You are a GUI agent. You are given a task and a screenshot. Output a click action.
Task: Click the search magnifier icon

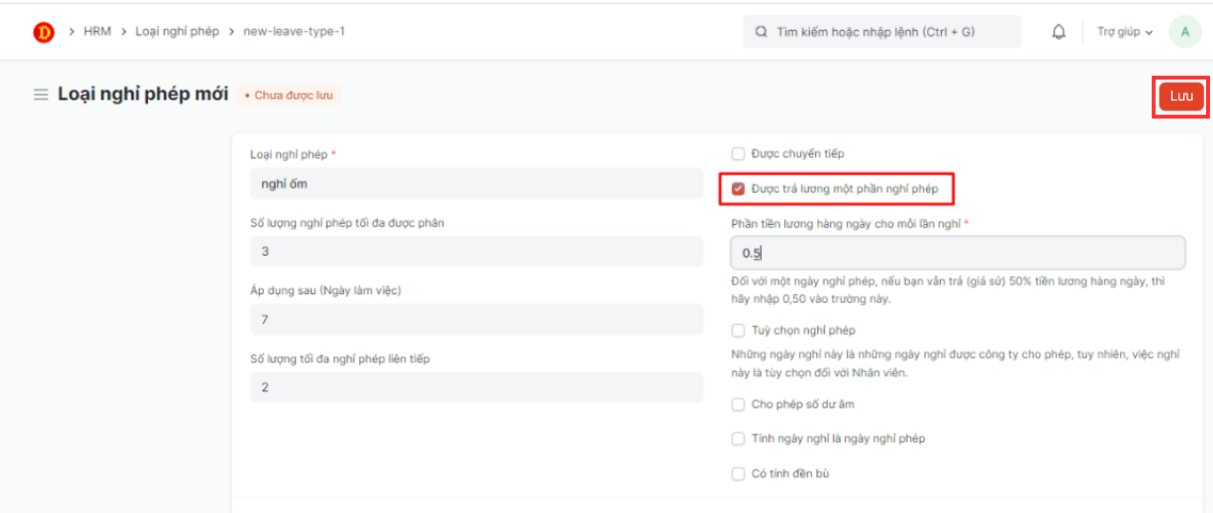[762, 32]
